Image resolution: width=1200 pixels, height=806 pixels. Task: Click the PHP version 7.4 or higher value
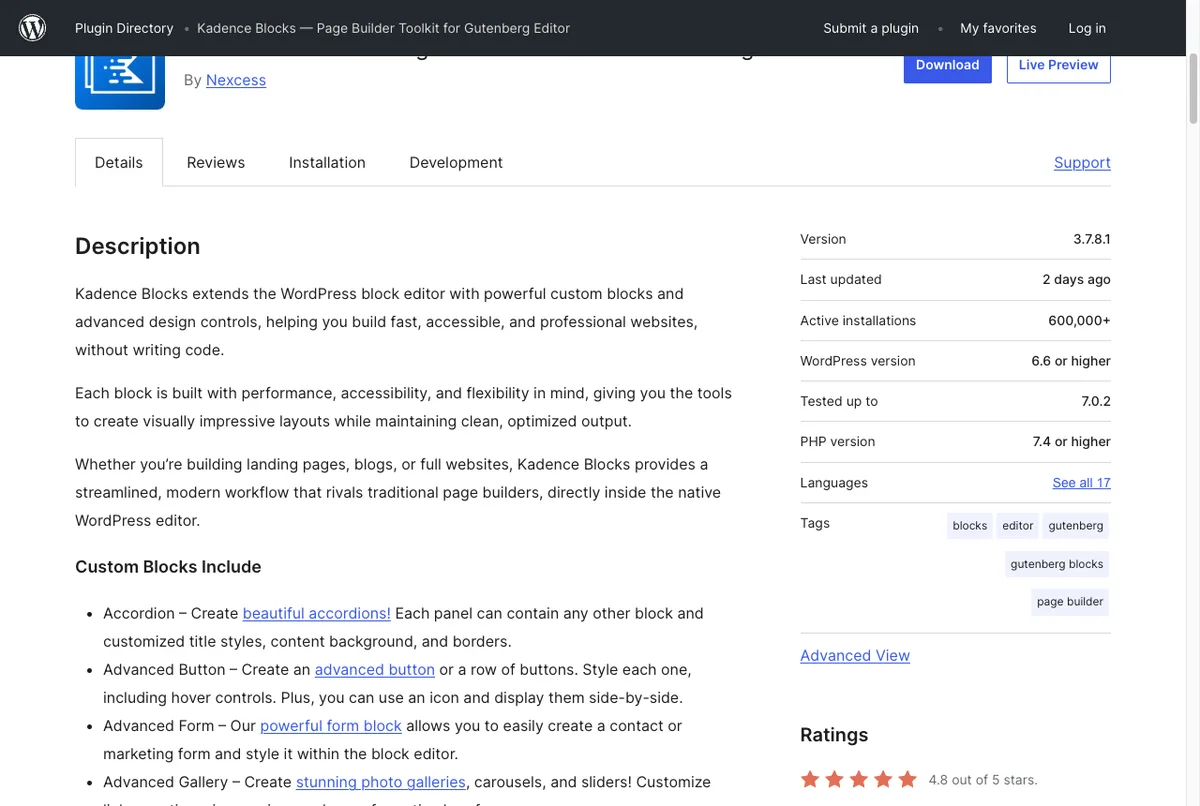tap(1072, 441)
